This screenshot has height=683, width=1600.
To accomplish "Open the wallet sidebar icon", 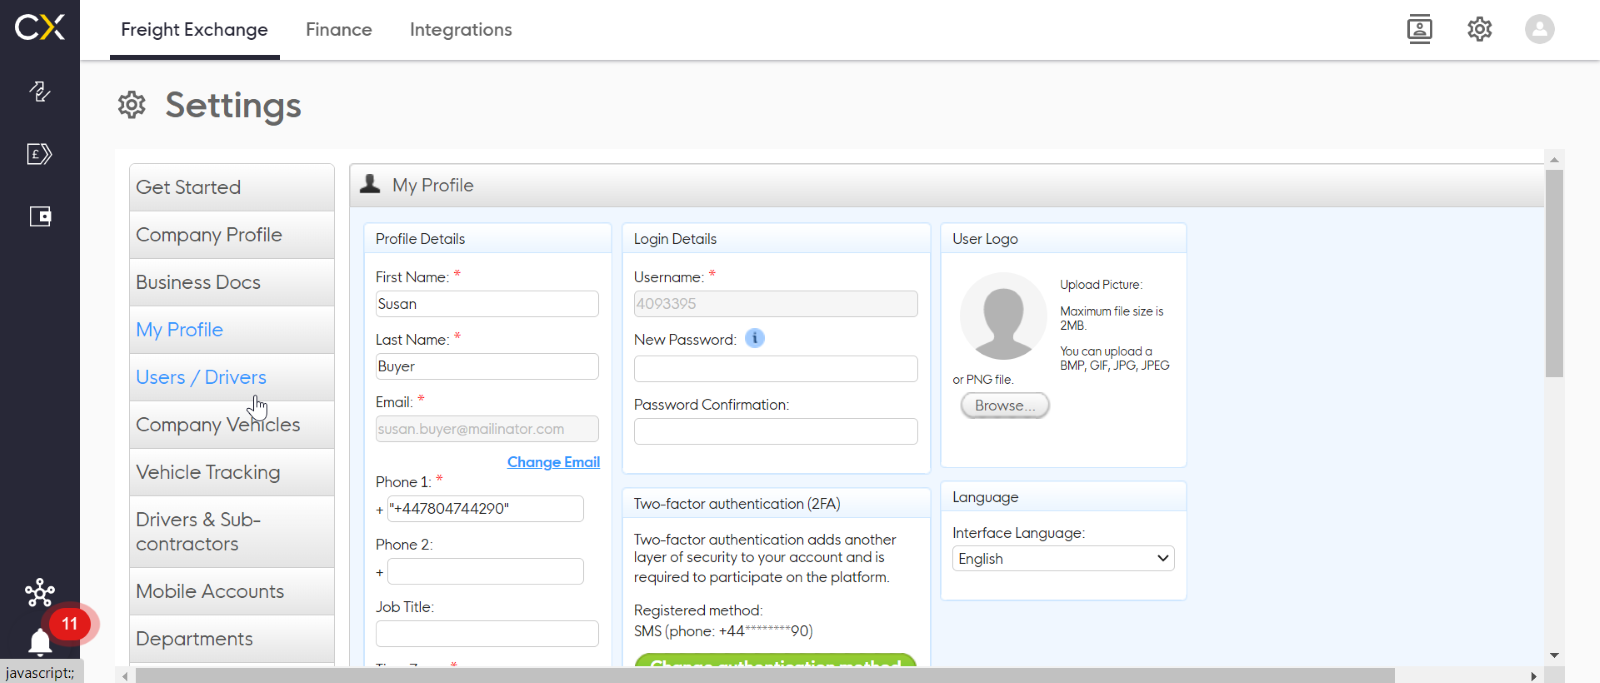I will pyautogui.click(x=40, y=216).
